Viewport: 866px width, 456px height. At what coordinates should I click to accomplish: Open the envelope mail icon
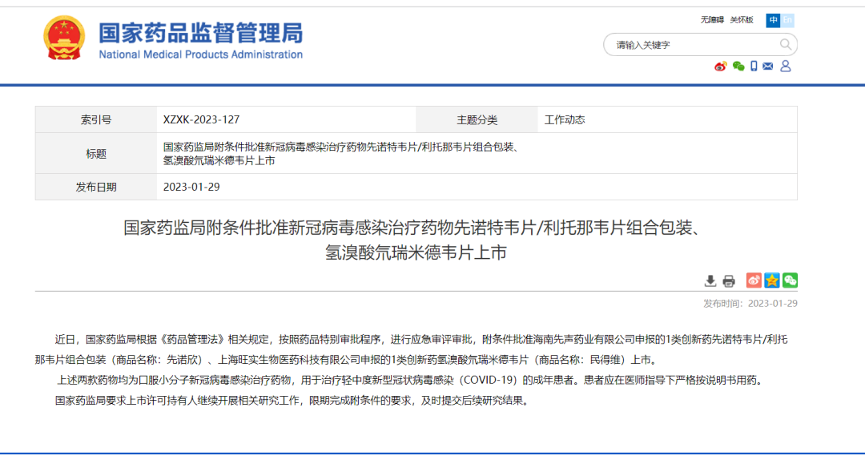tap(768, 66)
